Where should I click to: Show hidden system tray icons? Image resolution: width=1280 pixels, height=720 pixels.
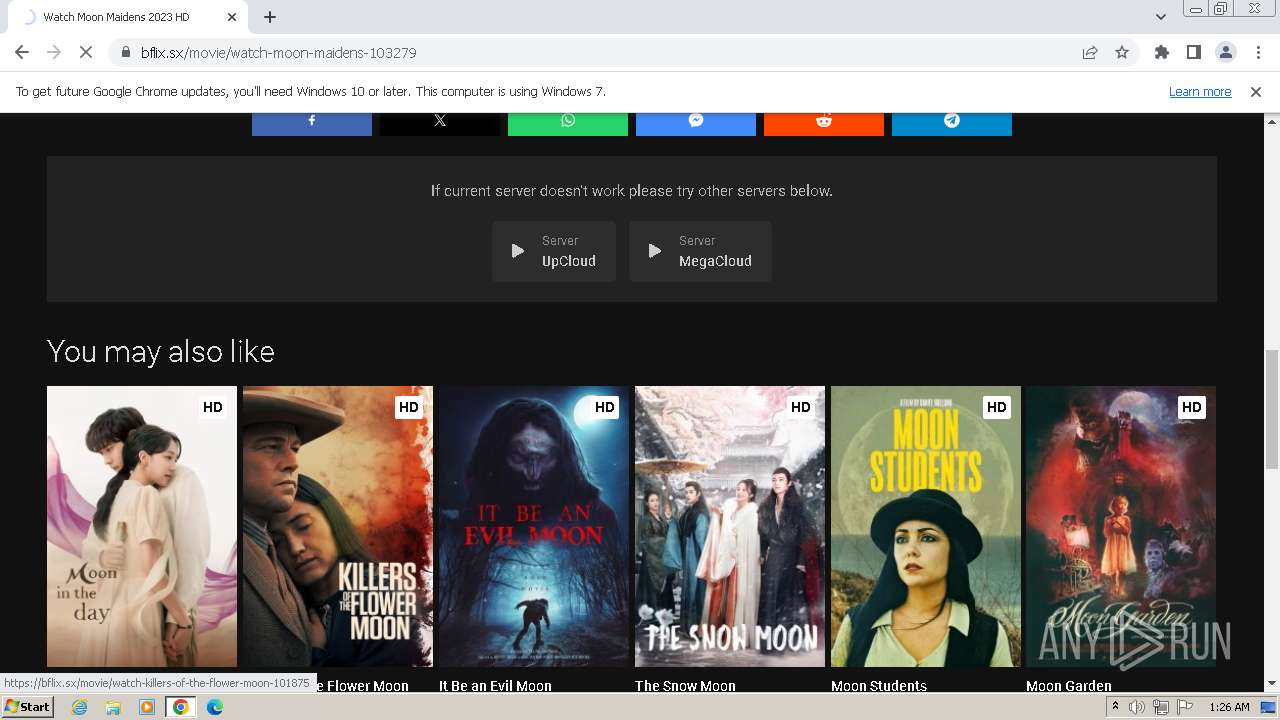coord(1115,706)
